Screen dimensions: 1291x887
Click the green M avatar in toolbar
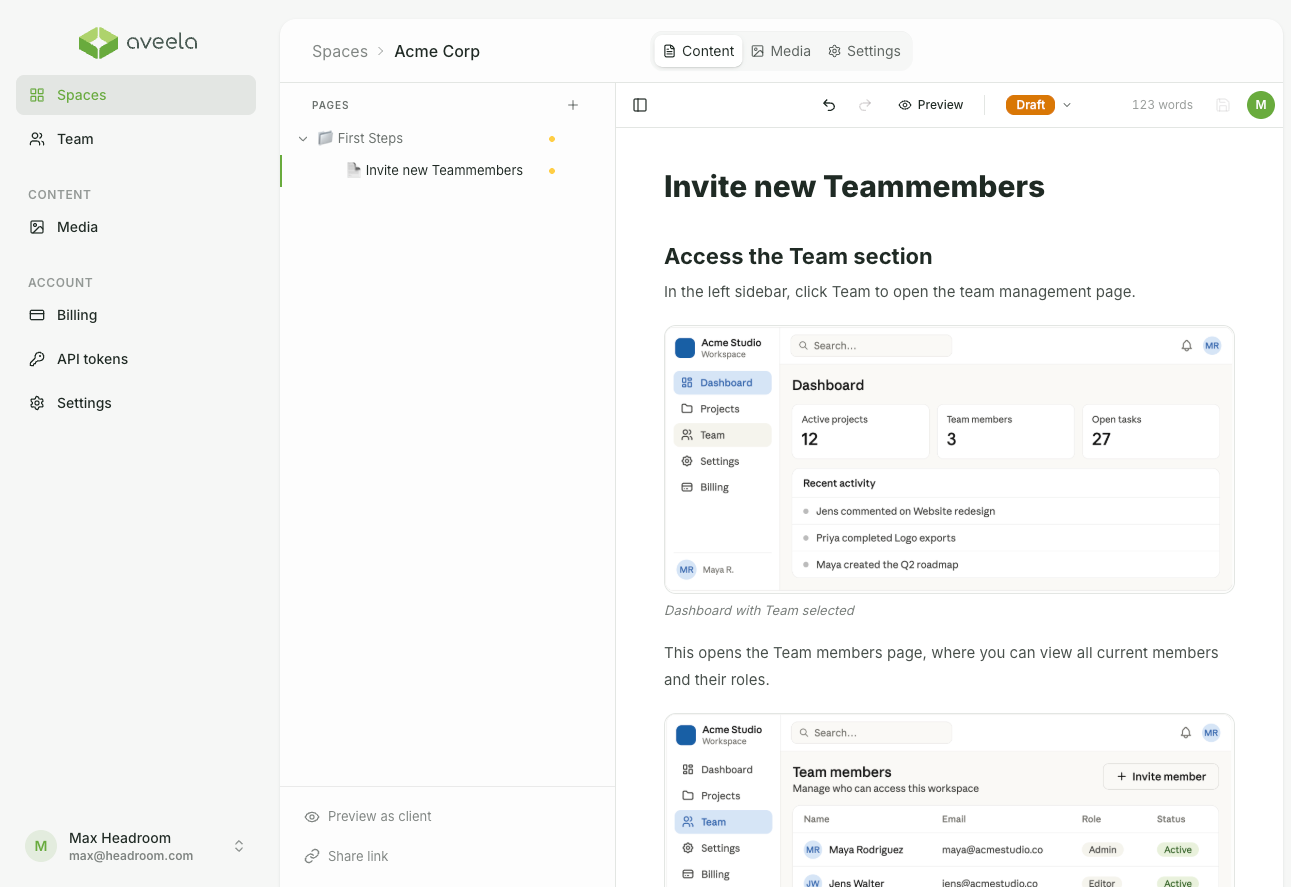tap(1261, 105)
